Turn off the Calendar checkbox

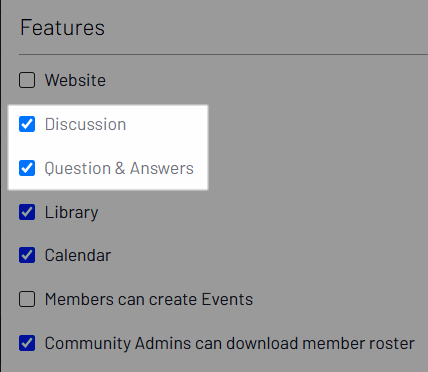[27, 255]
